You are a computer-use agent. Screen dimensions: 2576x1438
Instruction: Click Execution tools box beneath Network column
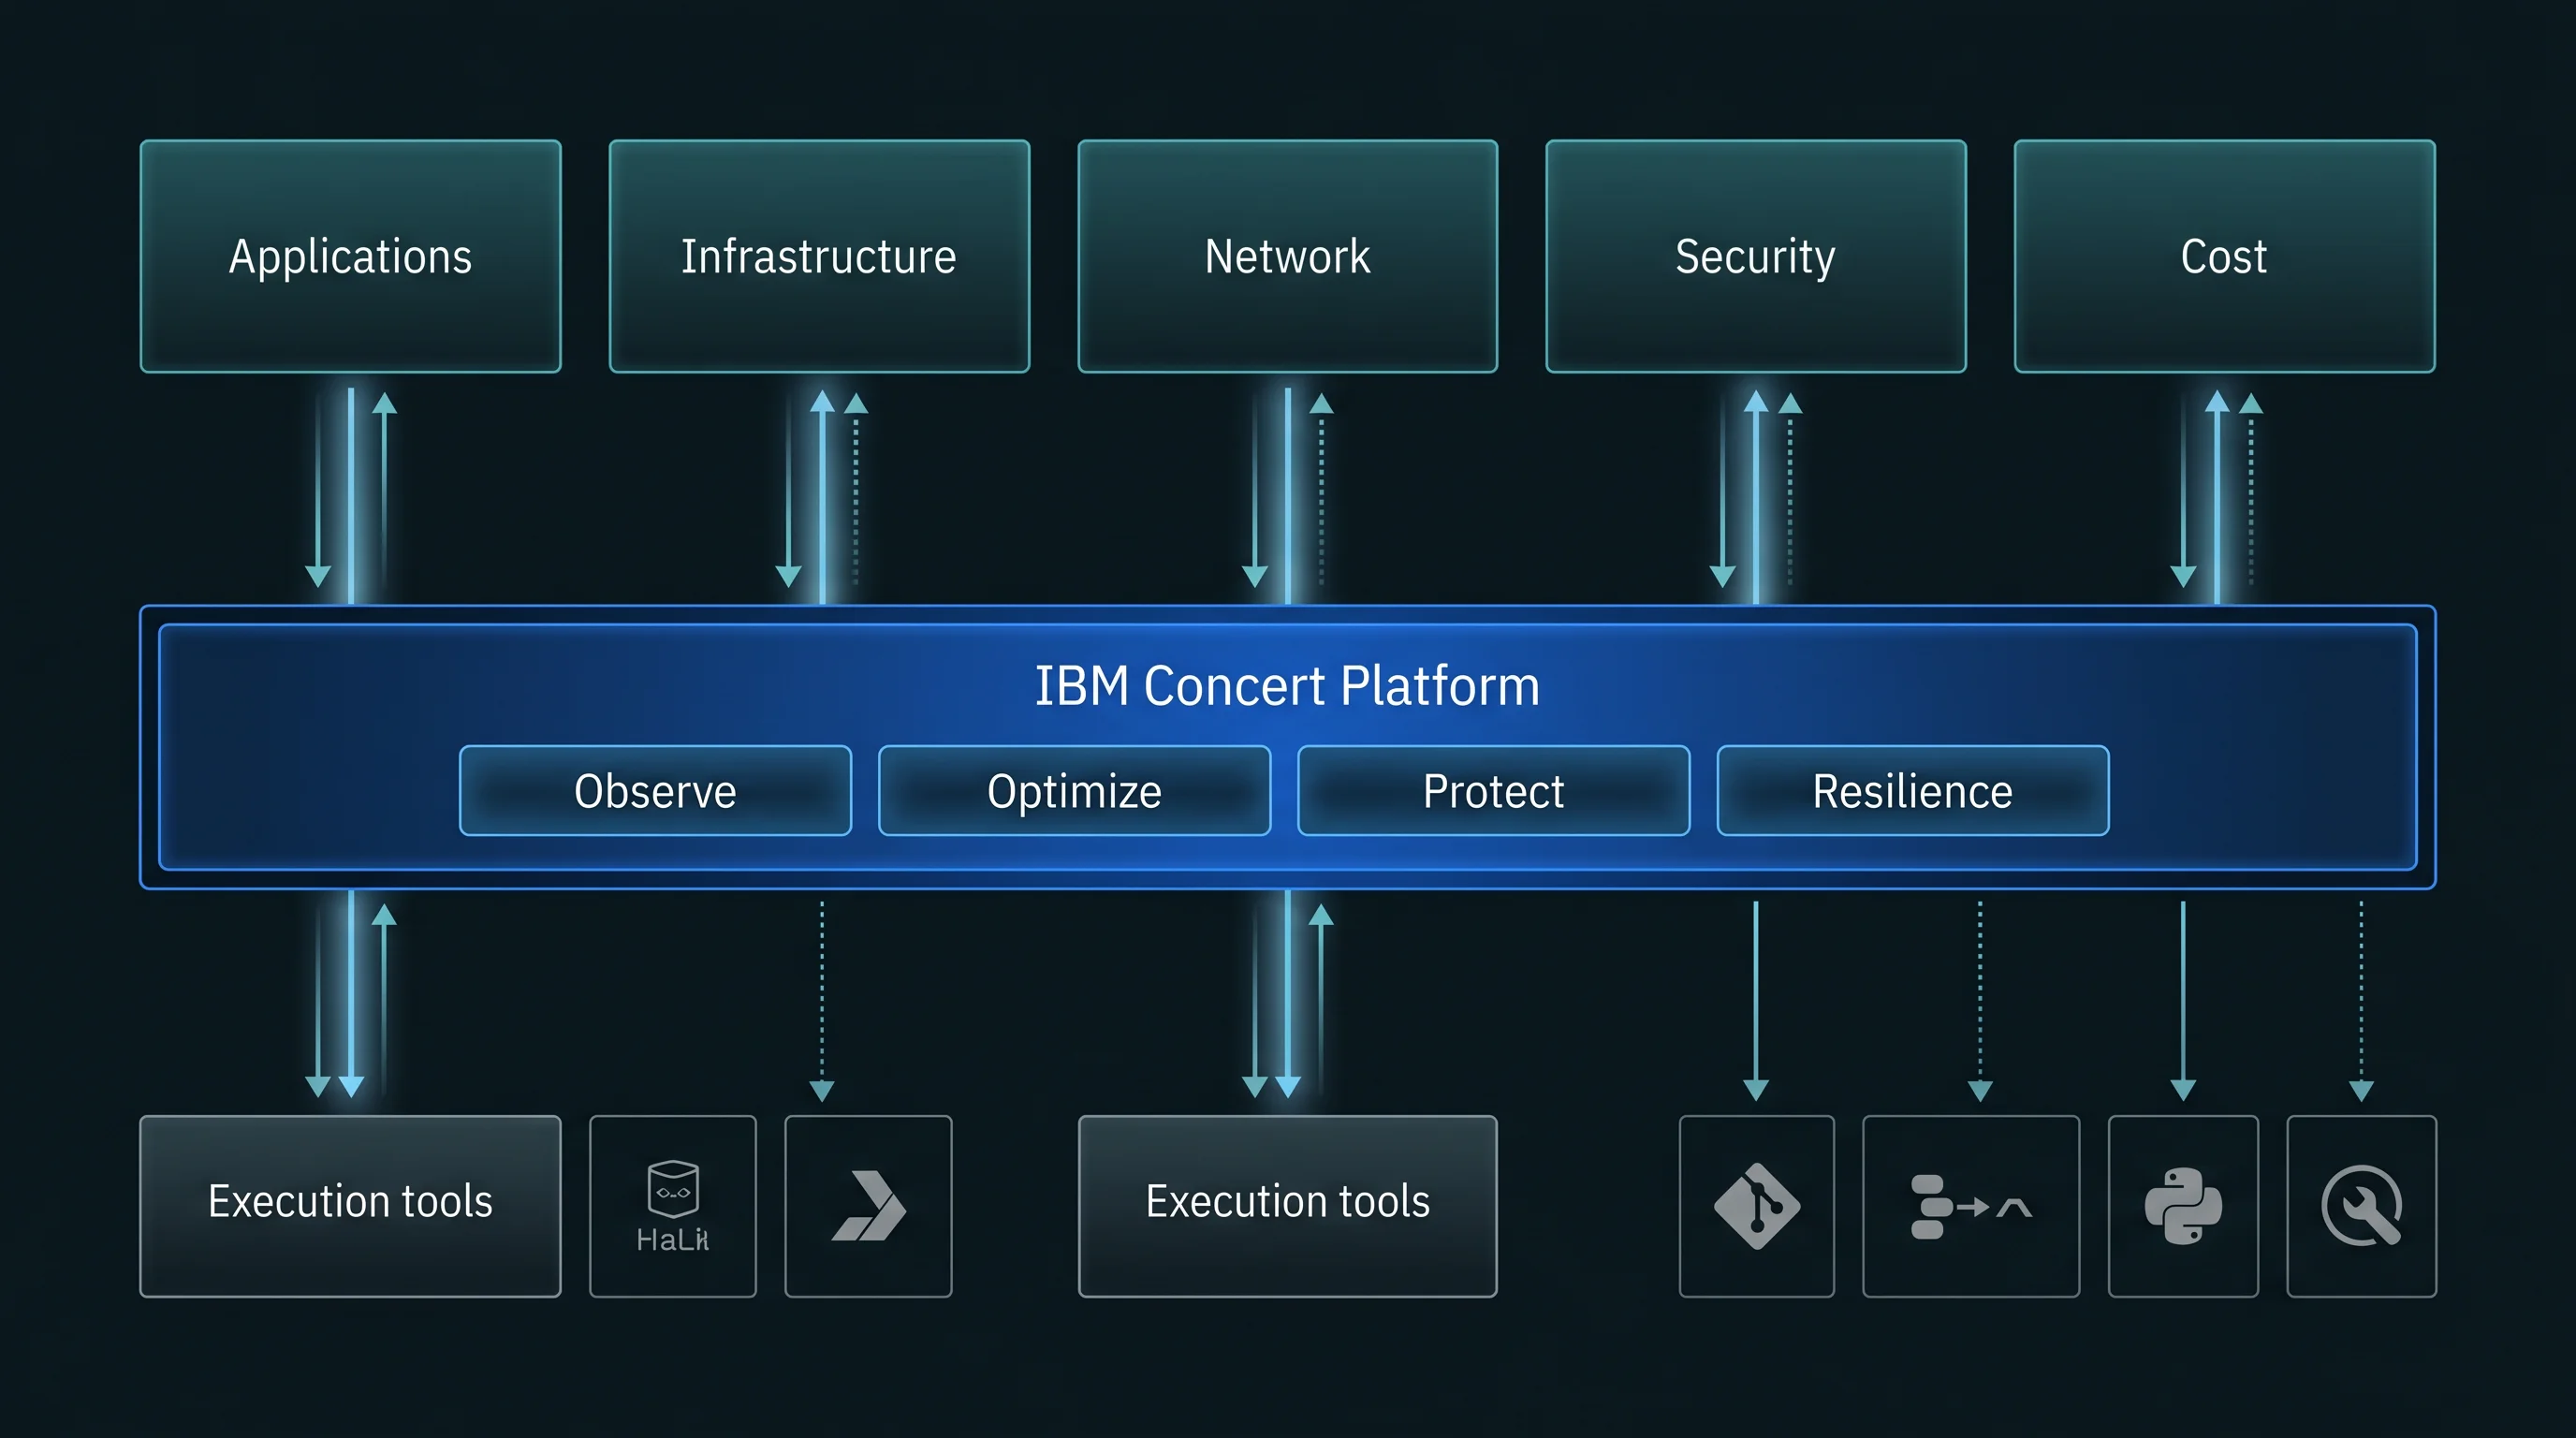[1287, 1206]
